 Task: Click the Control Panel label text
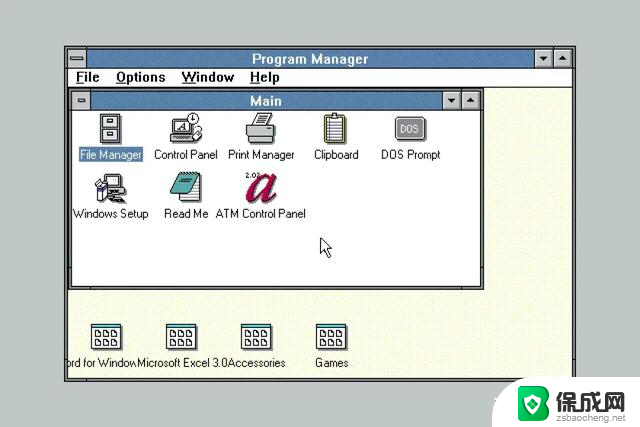[x=186, y=155]
